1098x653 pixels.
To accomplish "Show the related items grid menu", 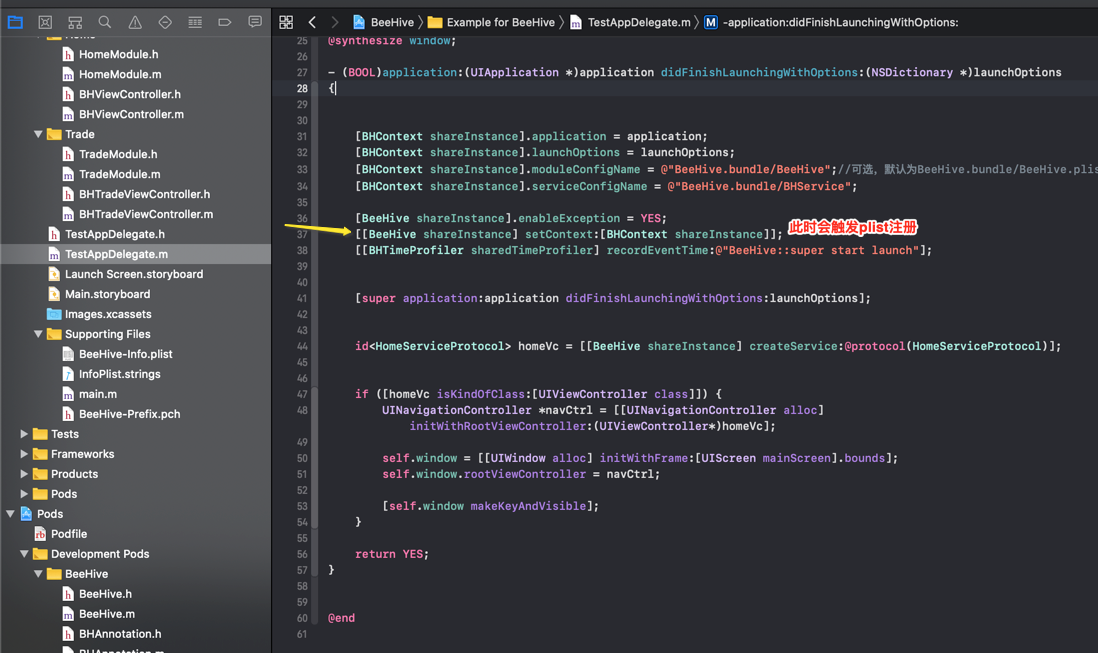I will 286,22.
